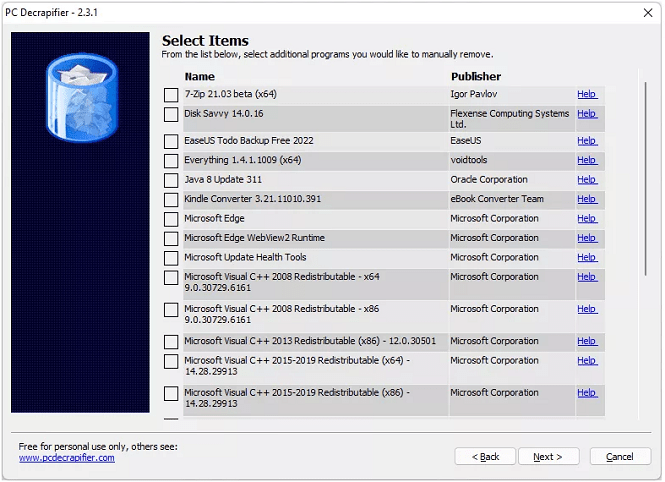This screenshot has width=665, height=482.
Task: Check the Java 8 Update 311 checkbox
Action: (x=171, y=181)
